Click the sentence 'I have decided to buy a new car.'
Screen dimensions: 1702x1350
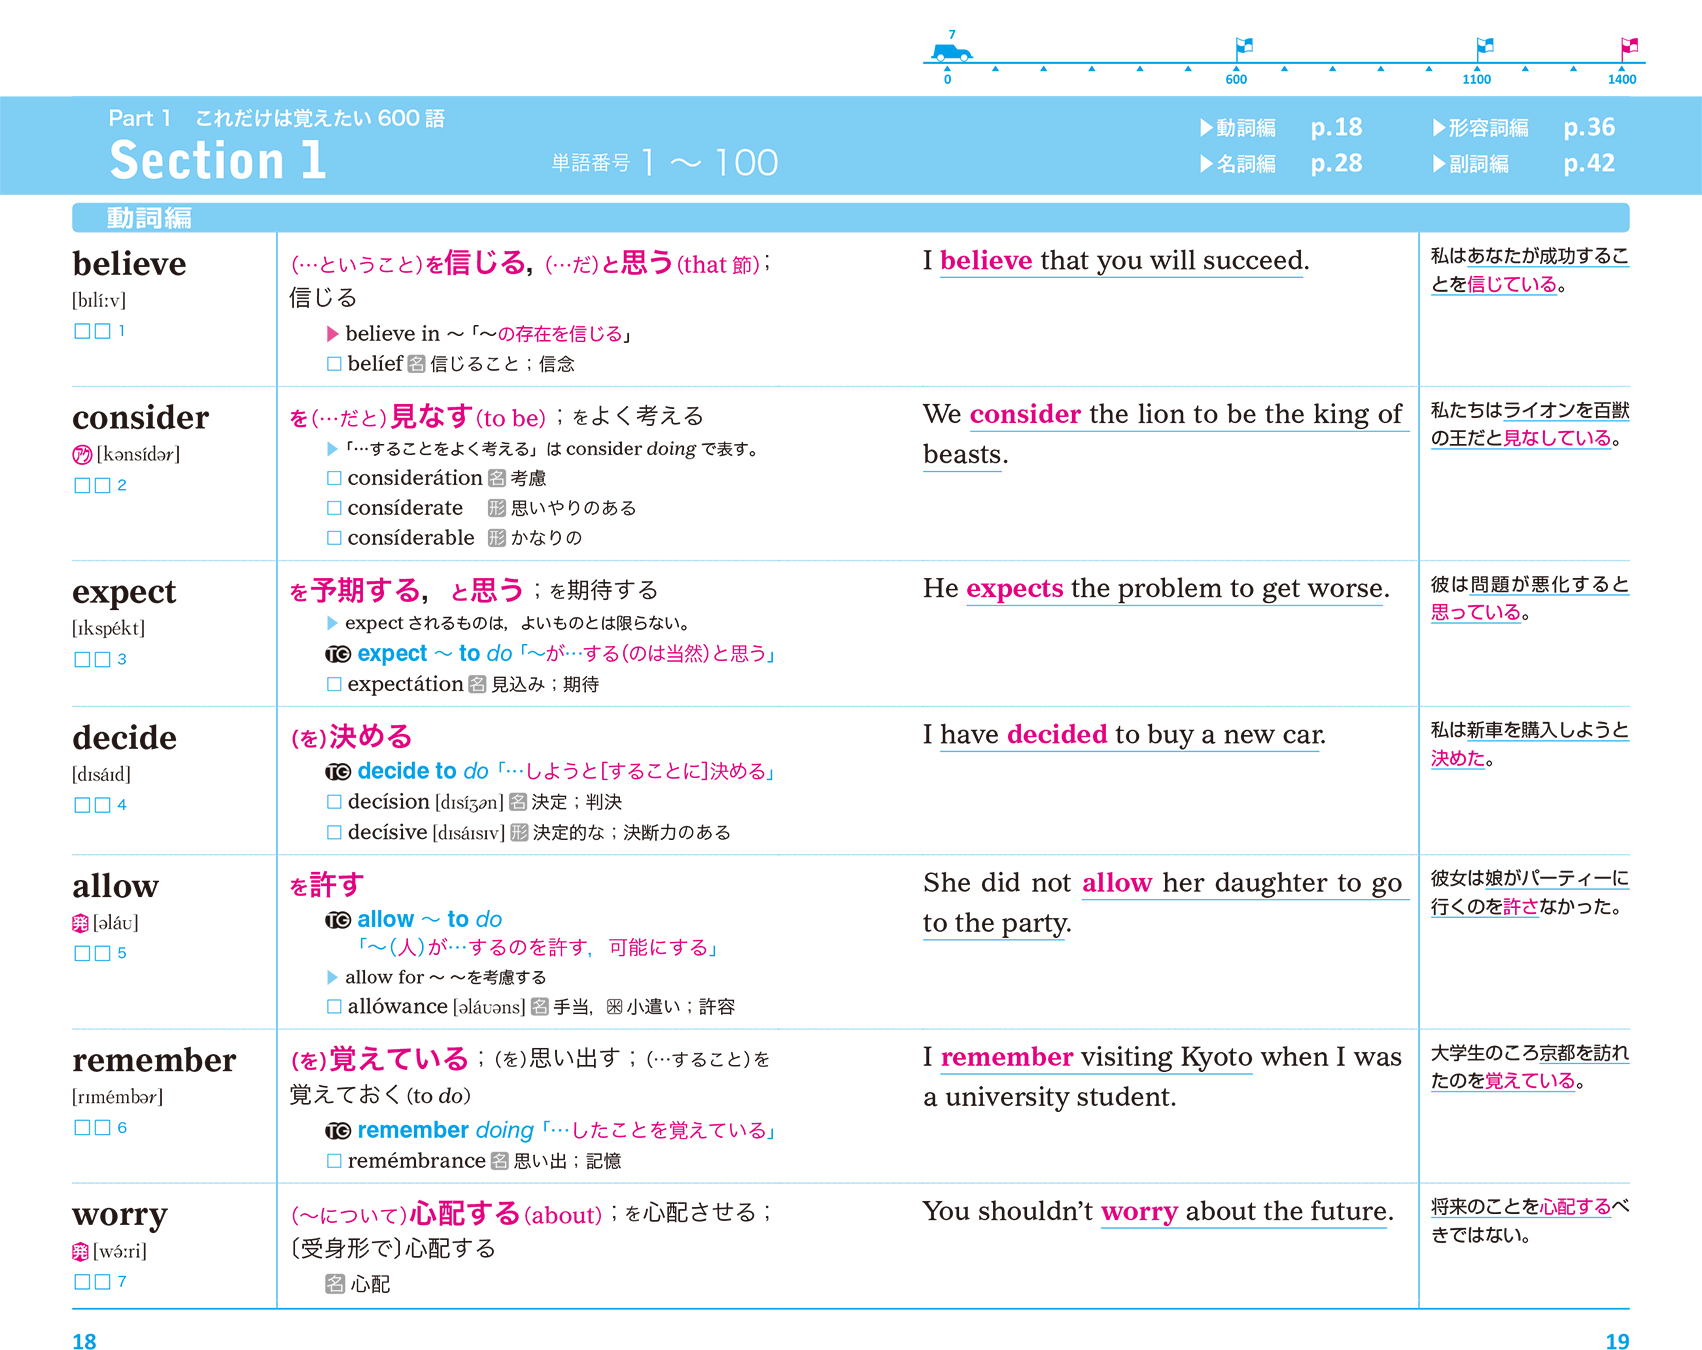coord(1124,735)
